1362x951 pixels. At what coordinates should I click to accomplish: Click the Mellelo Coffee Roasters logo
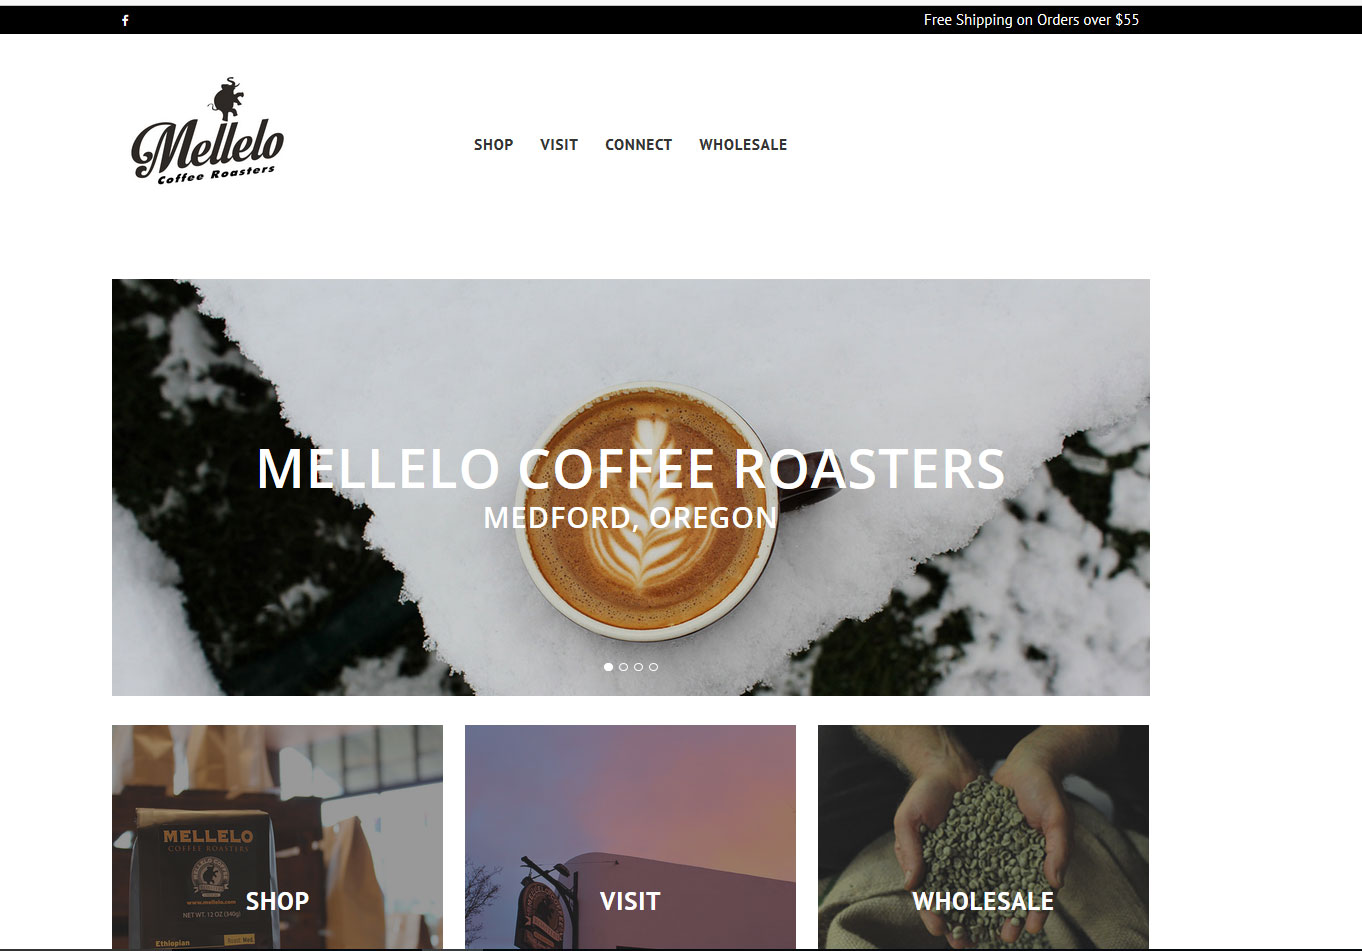click(208, 131)
